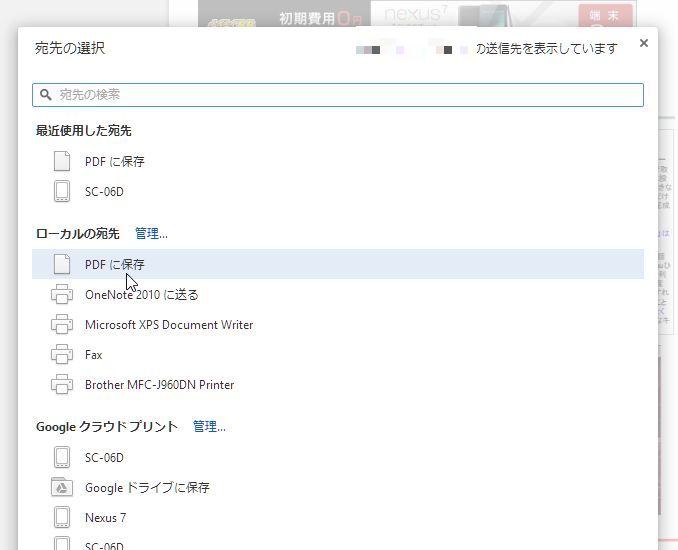Choose Brother MFC-J960DN Printer label
Screen dimensions: 678x550
click(160, 385)
